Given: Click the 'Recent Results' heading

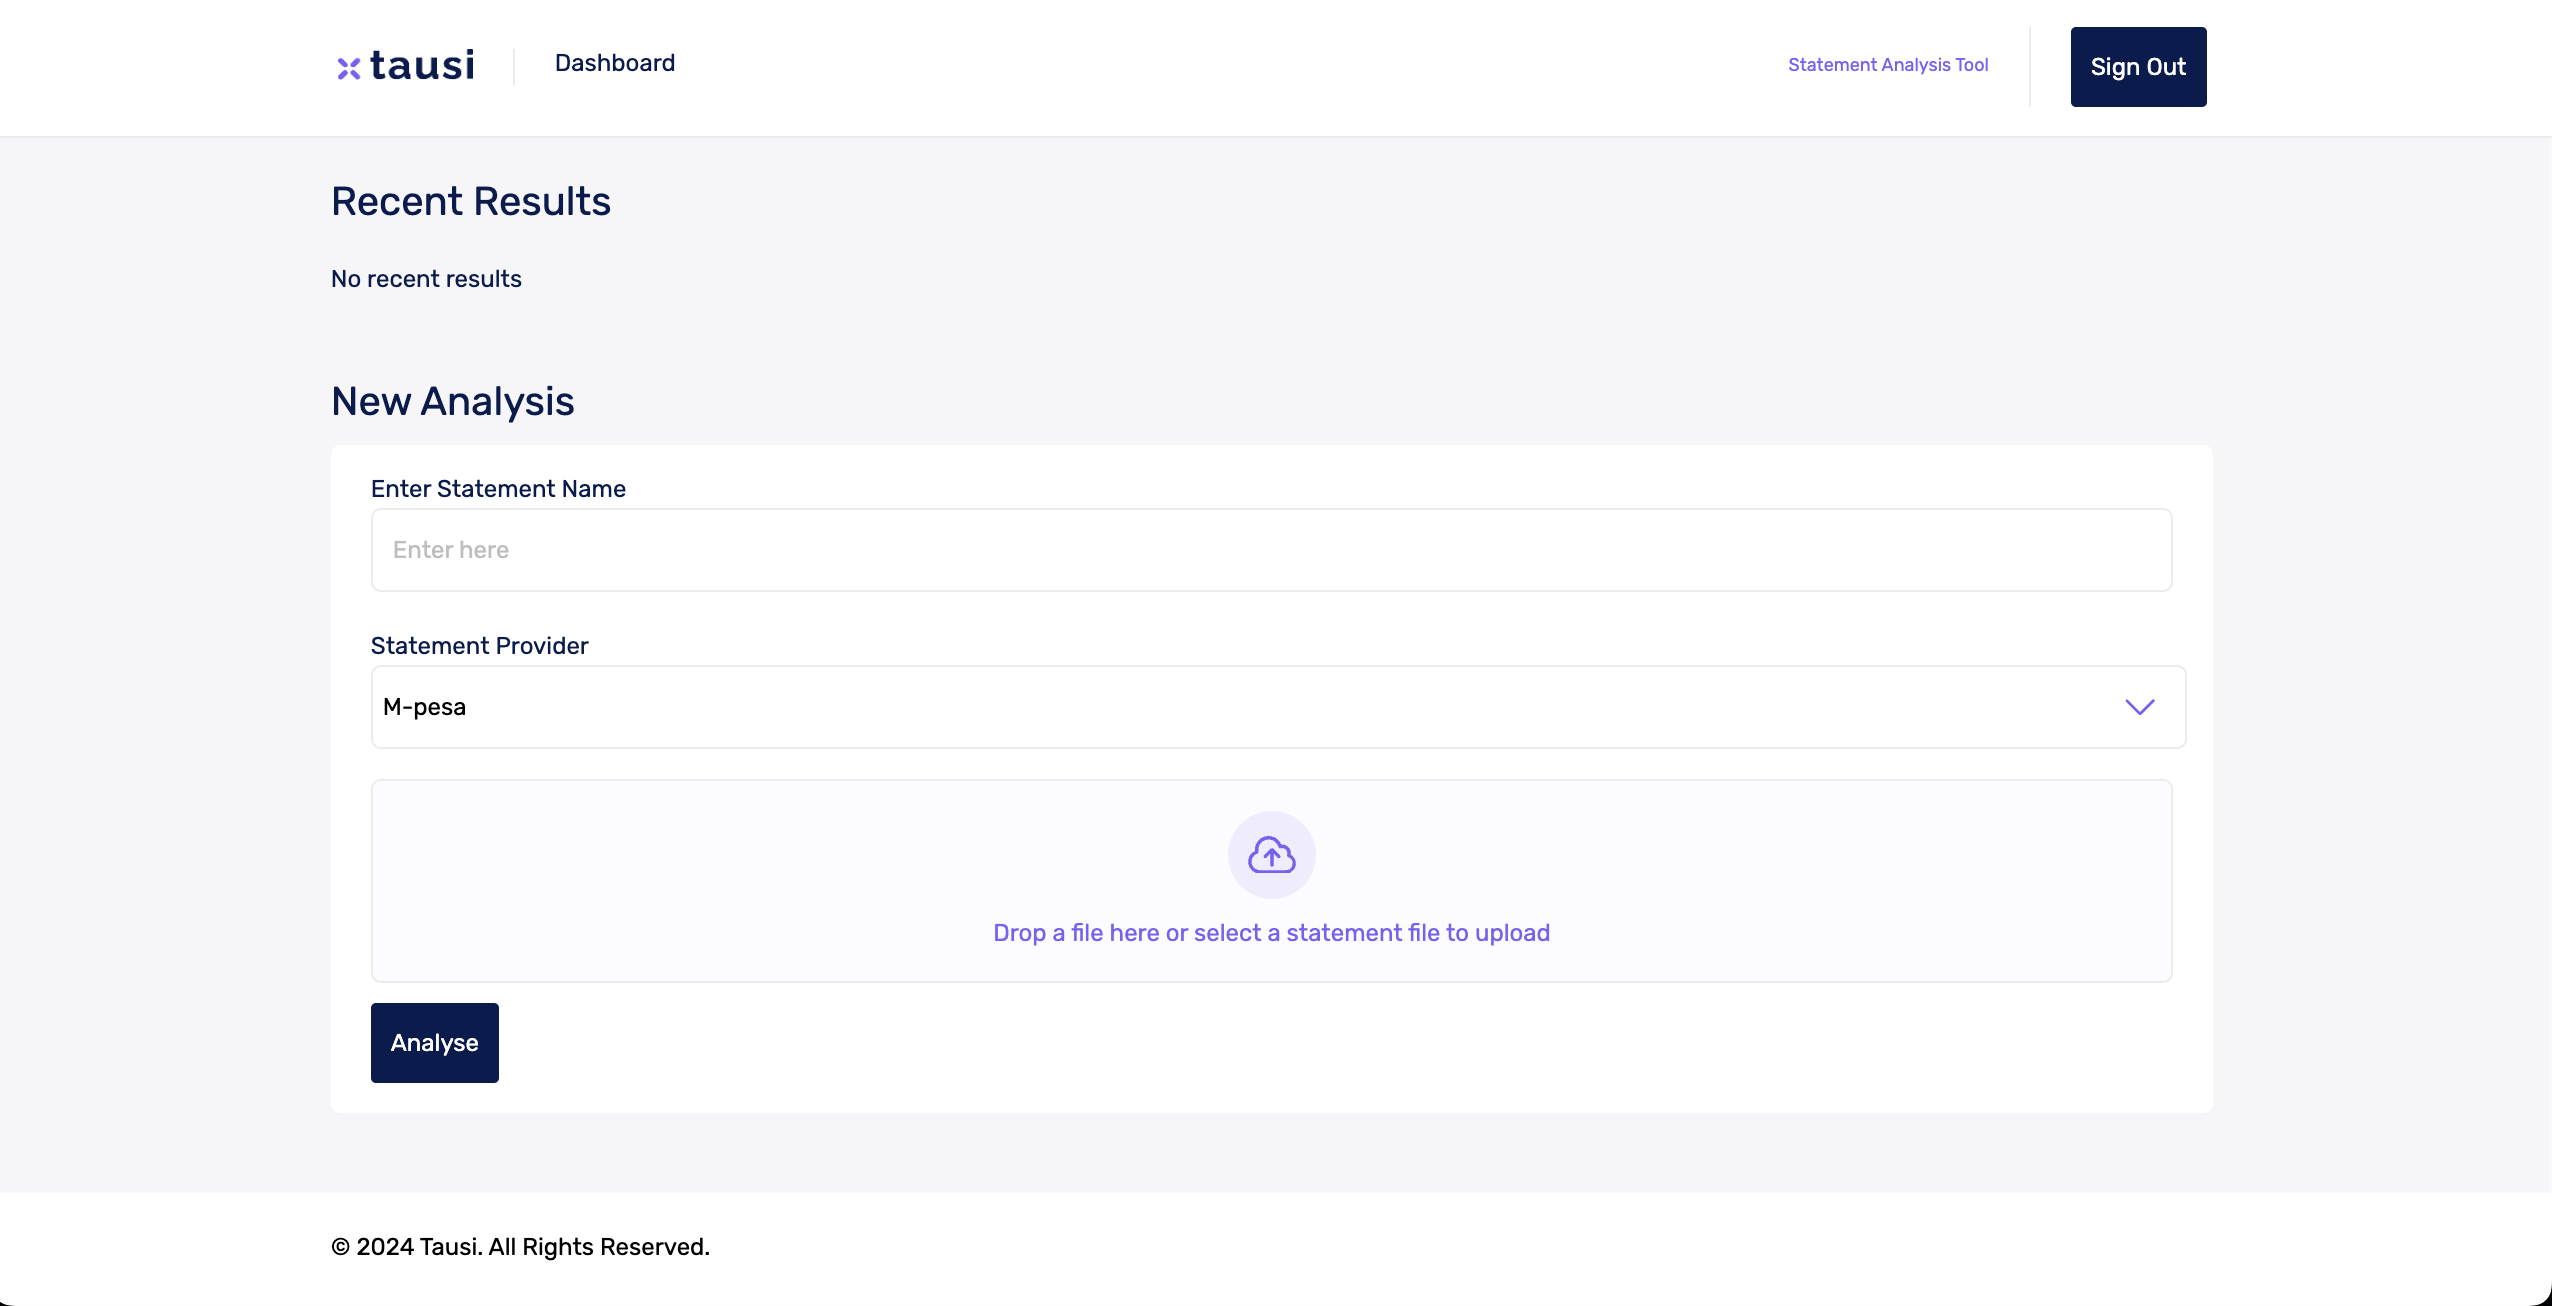Looking at the screenshot, I should [471, 201].
